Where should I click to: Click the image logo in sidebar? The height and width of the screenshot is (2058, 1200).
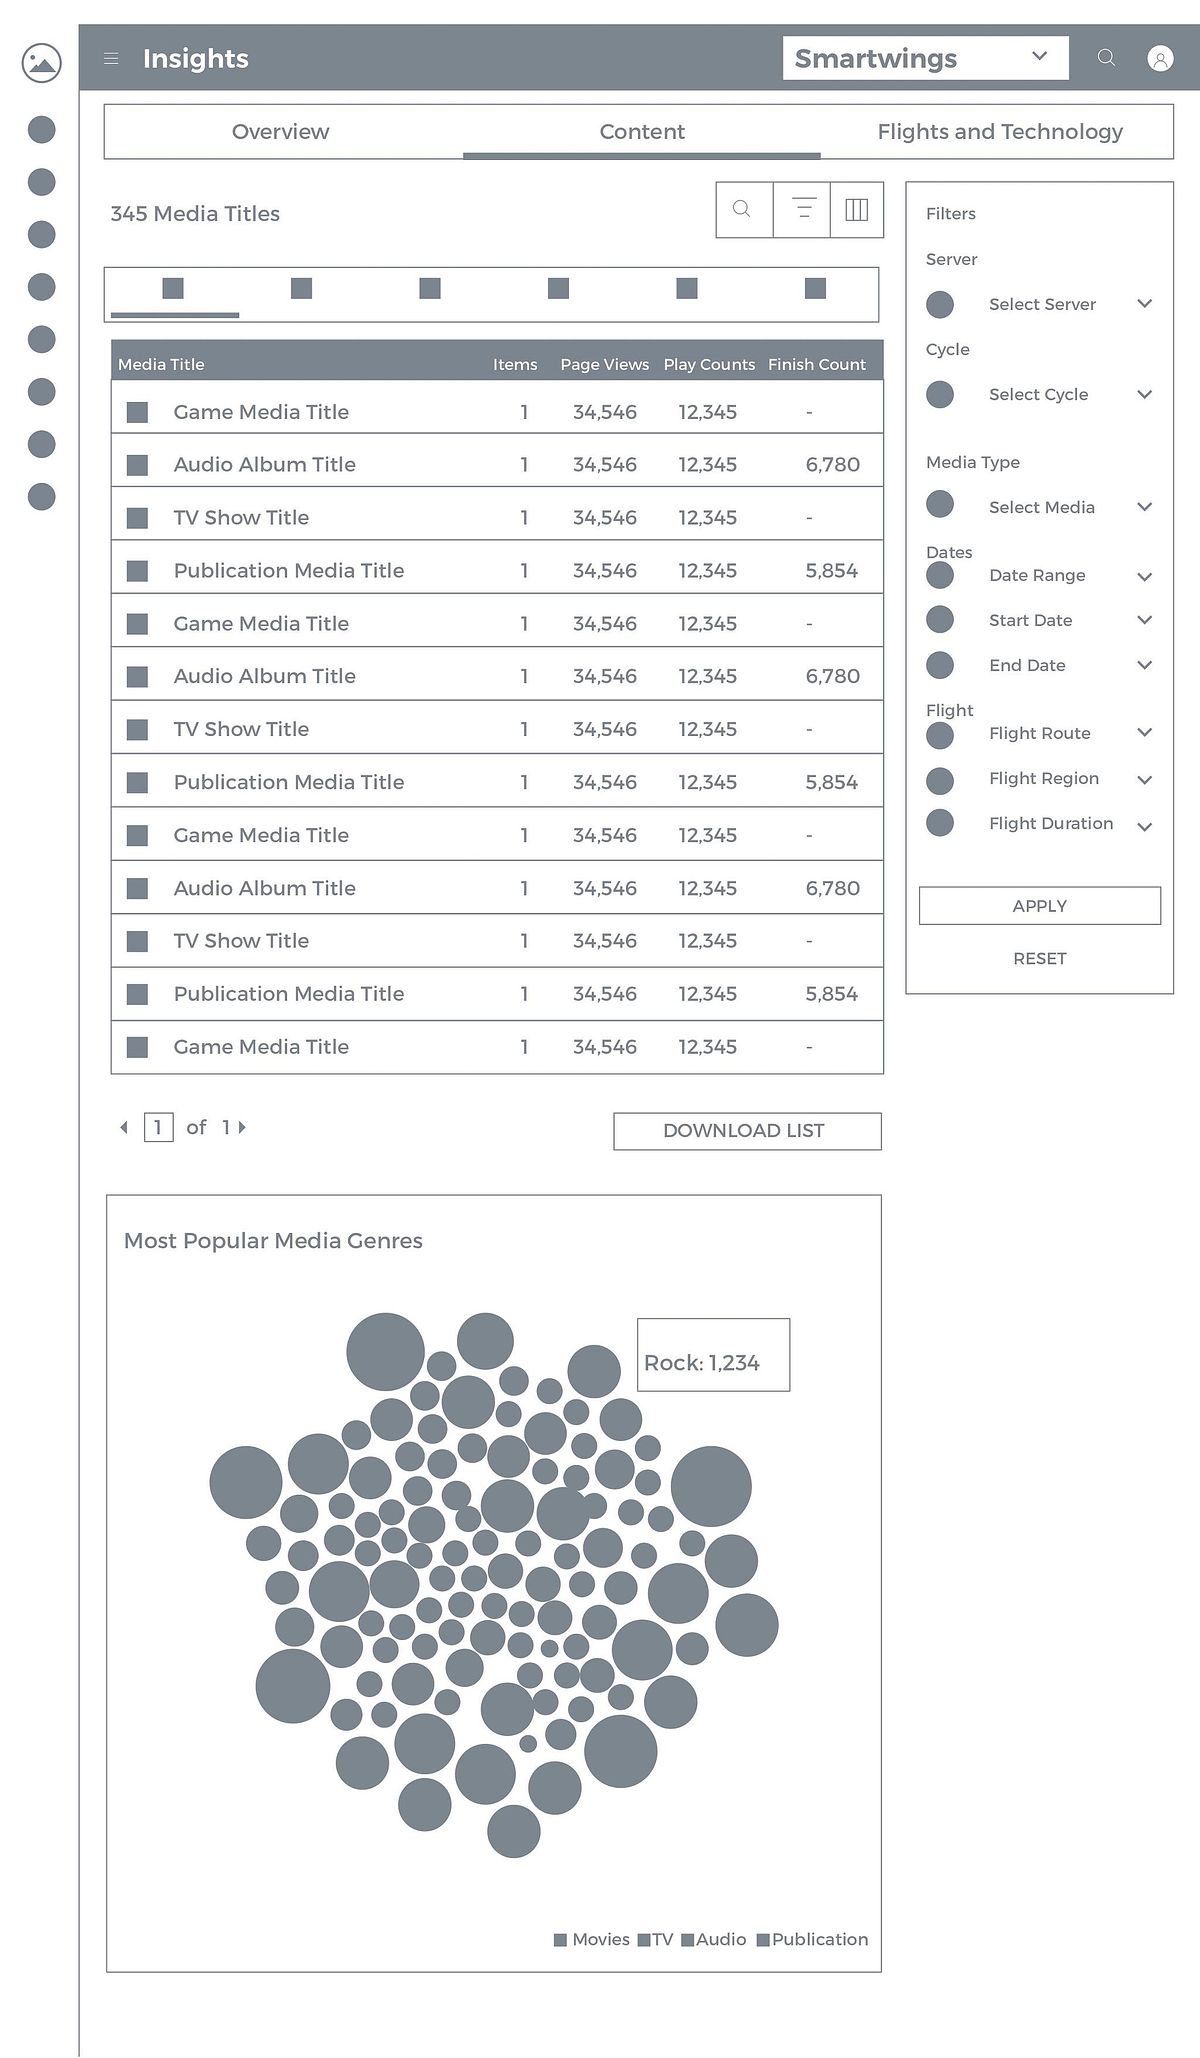pos(41,62)
